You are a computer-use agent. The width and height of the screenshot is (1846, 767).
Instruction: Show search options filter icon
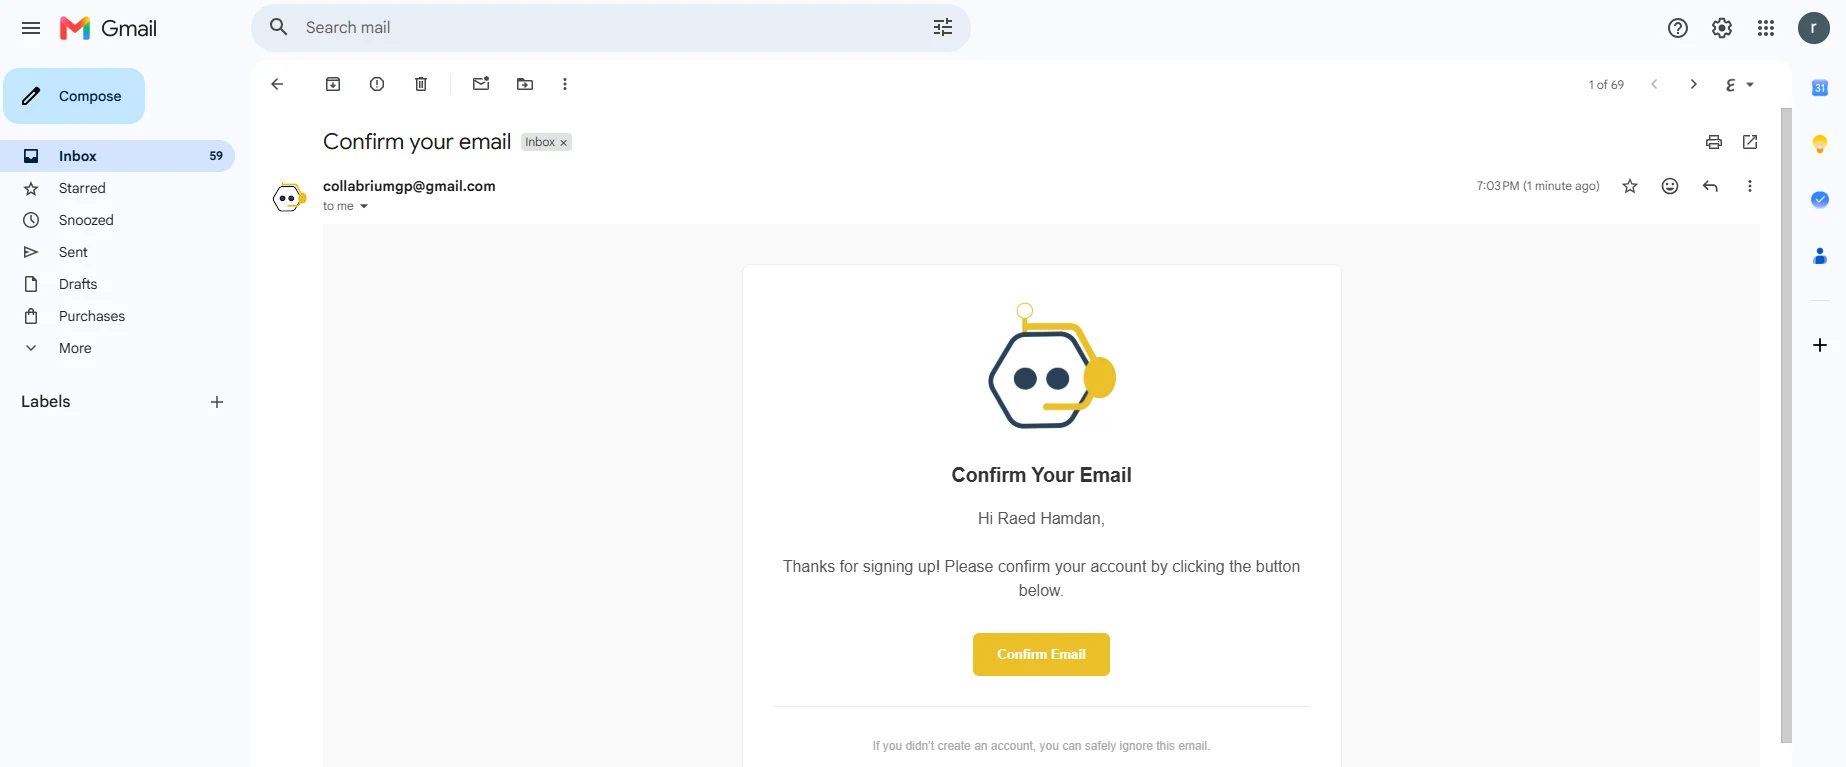[943, 28]
